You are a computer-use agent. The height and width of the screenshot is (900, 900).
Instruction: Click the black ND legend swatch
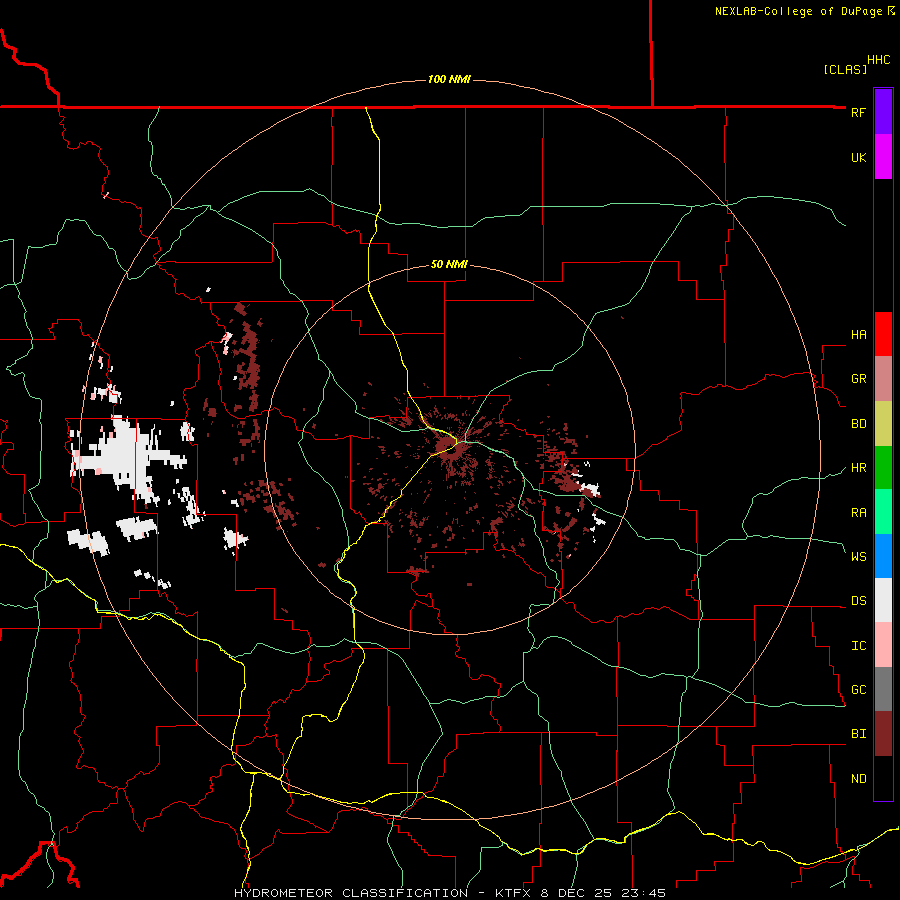[x=883, y=778]
